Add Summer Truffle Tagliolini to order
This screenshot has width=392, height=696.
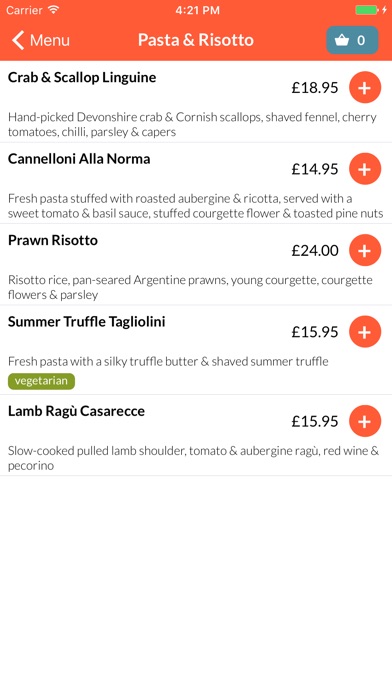[x=365, y=332]
